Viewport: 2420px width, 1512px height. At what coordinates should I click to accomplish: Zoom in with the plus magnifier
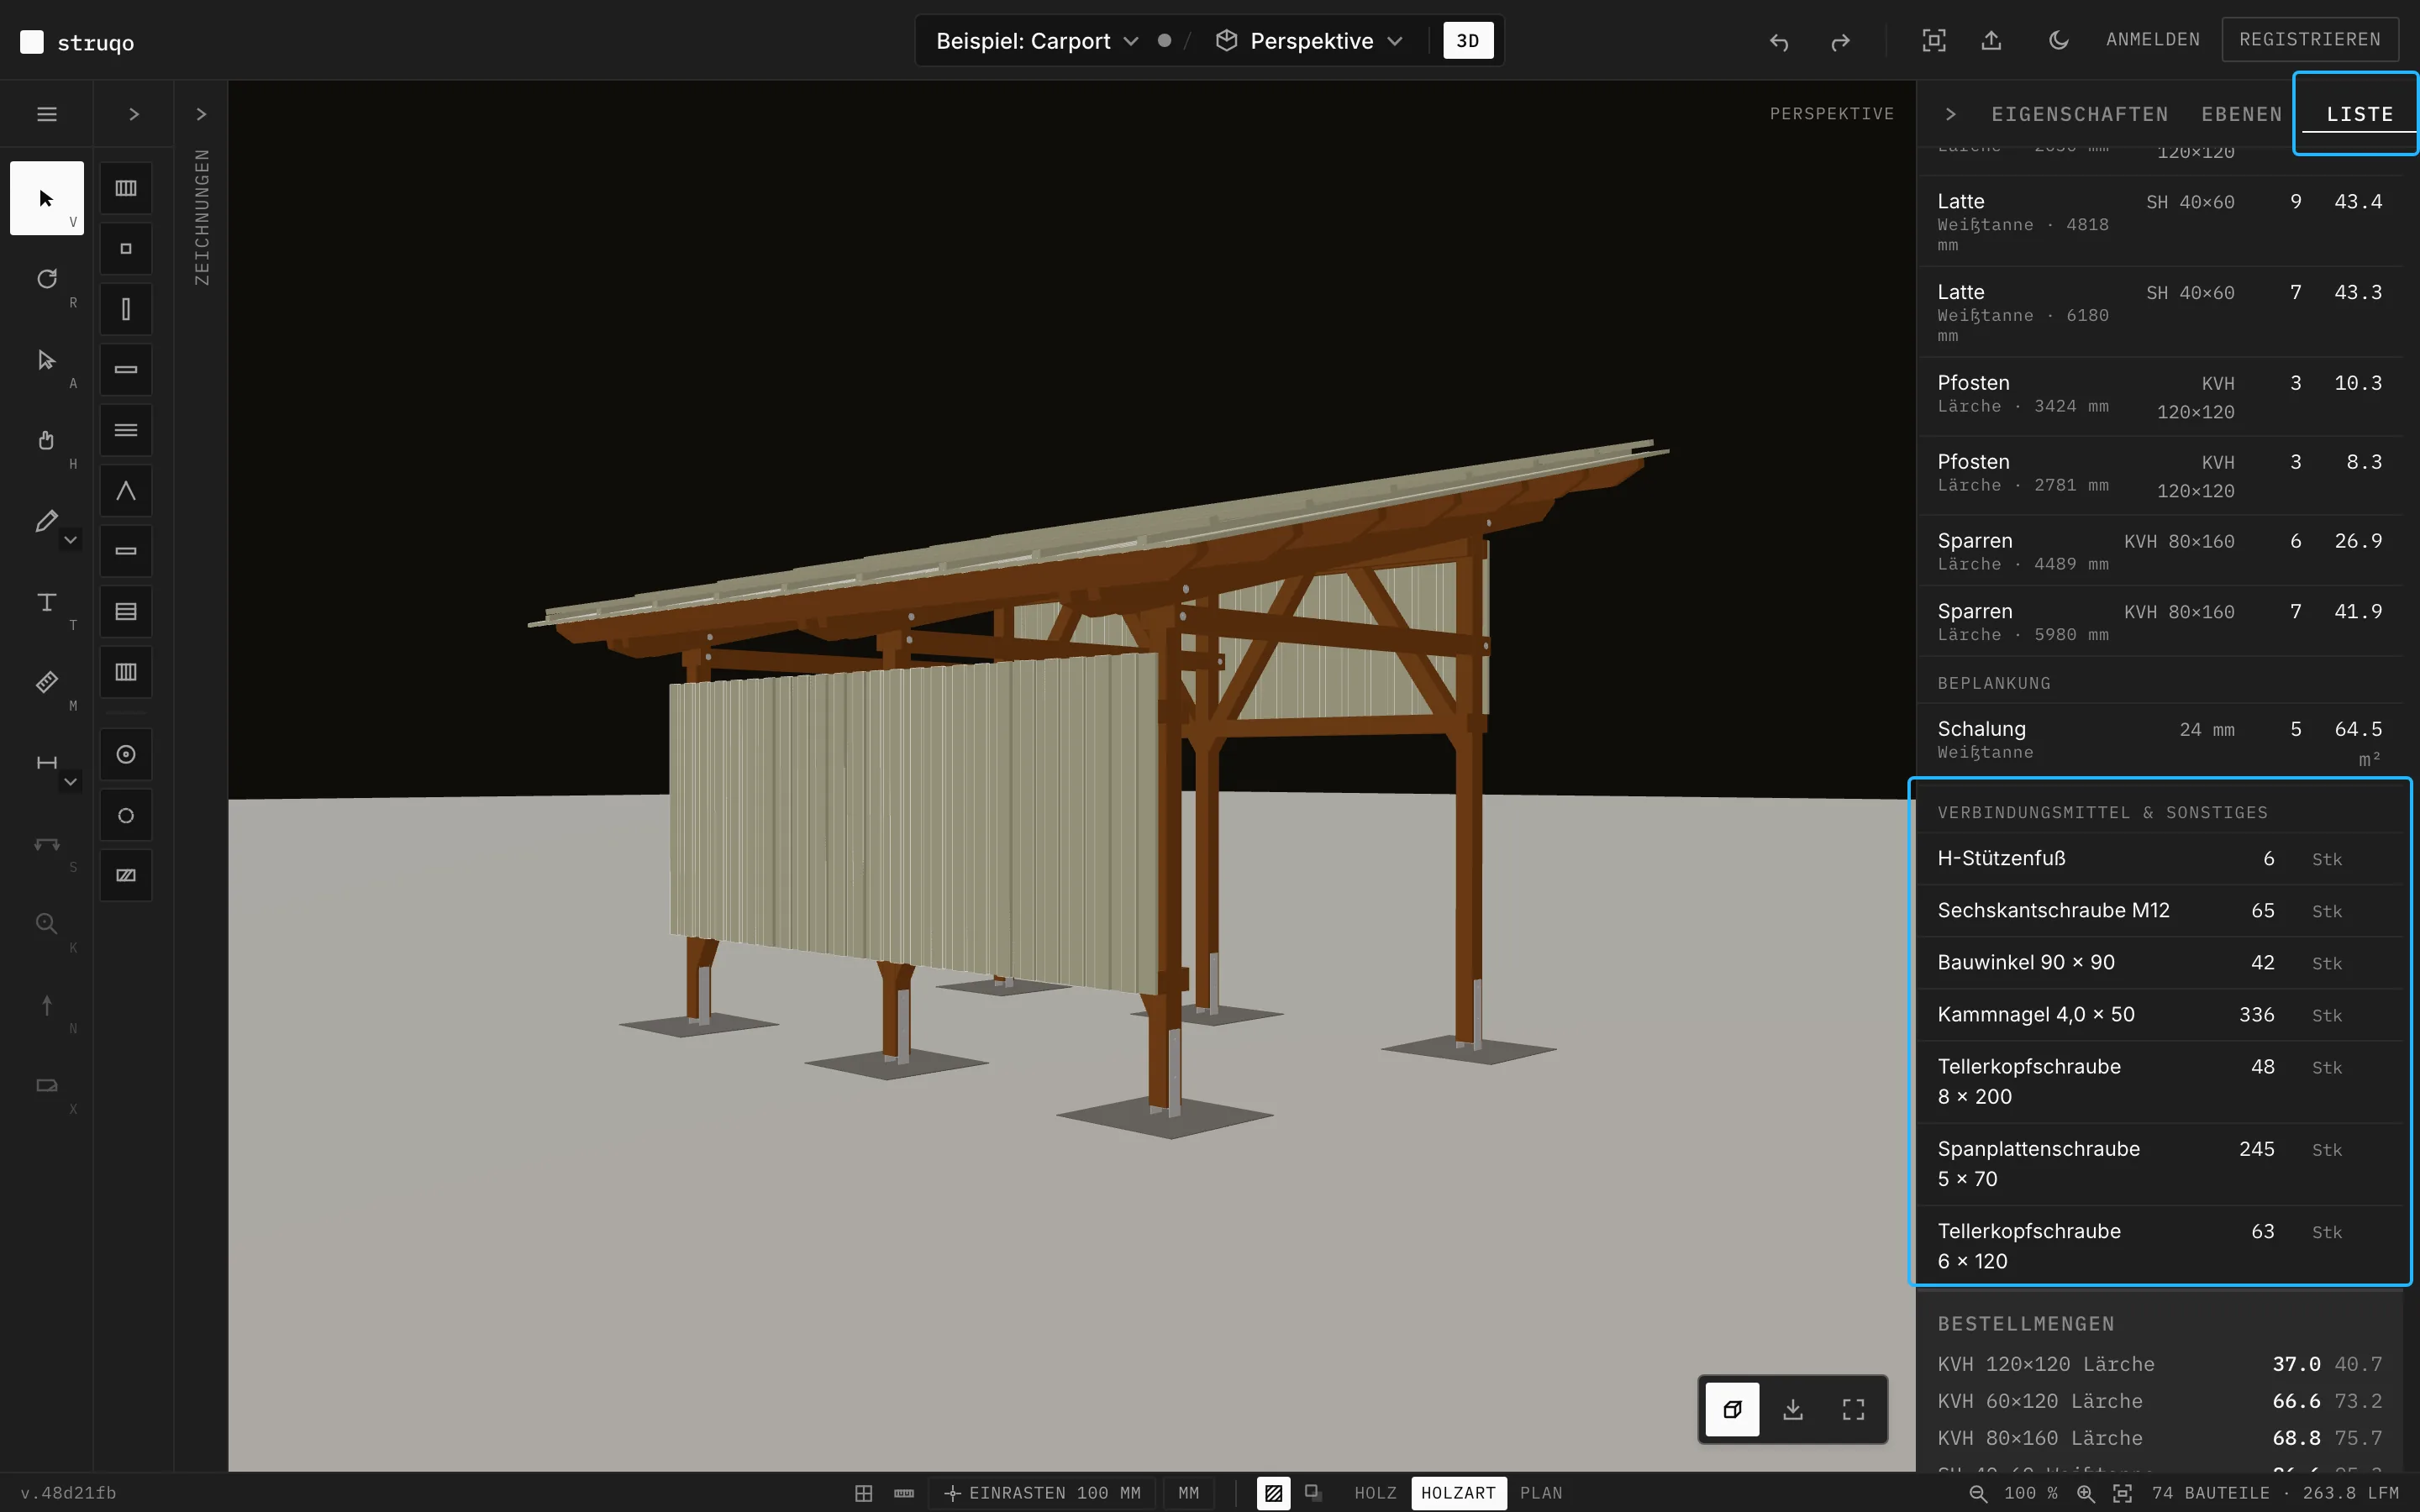click(2085, 1493)
